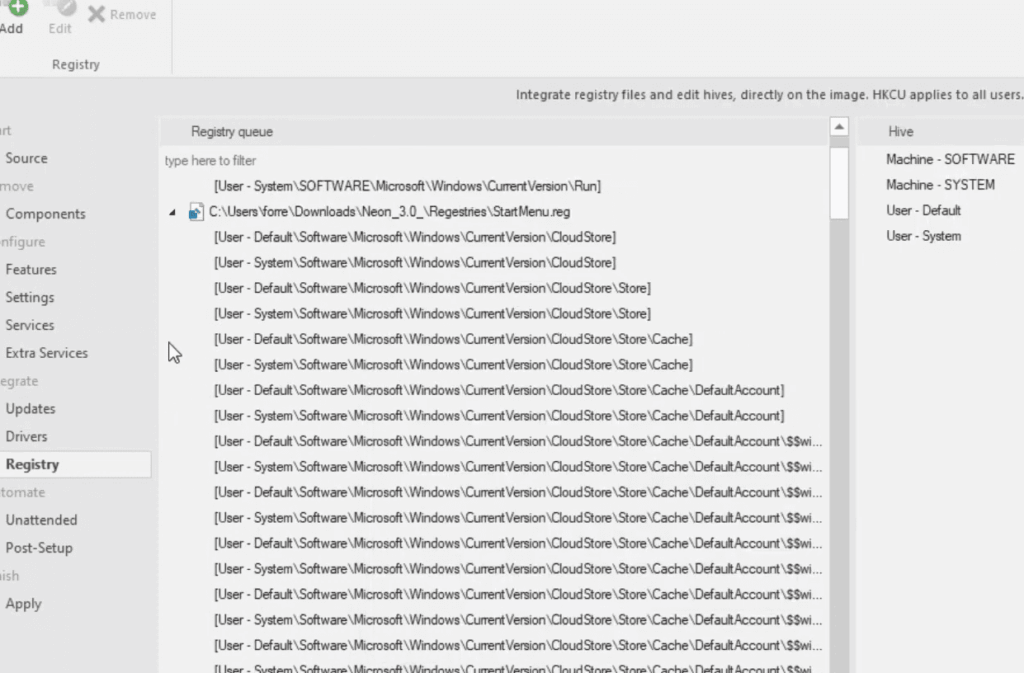1024x673 pixels.
Task: Select the Machine - SYSTEM hive
Action: coord(940,184)
